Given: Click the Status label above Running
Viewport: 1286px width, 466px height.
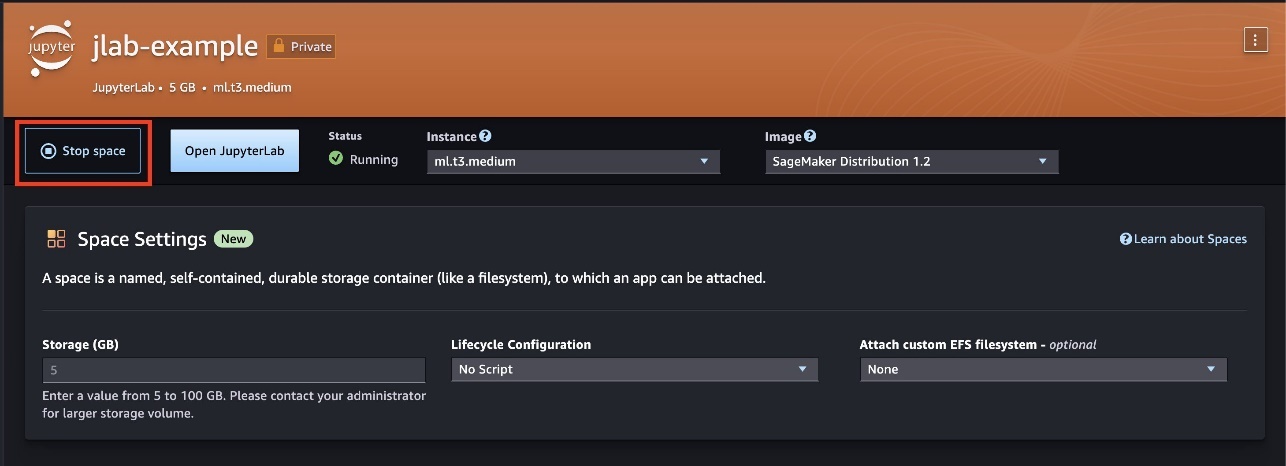Looking at the screenshot, I should pyautogui.click(x=345, y=136).
